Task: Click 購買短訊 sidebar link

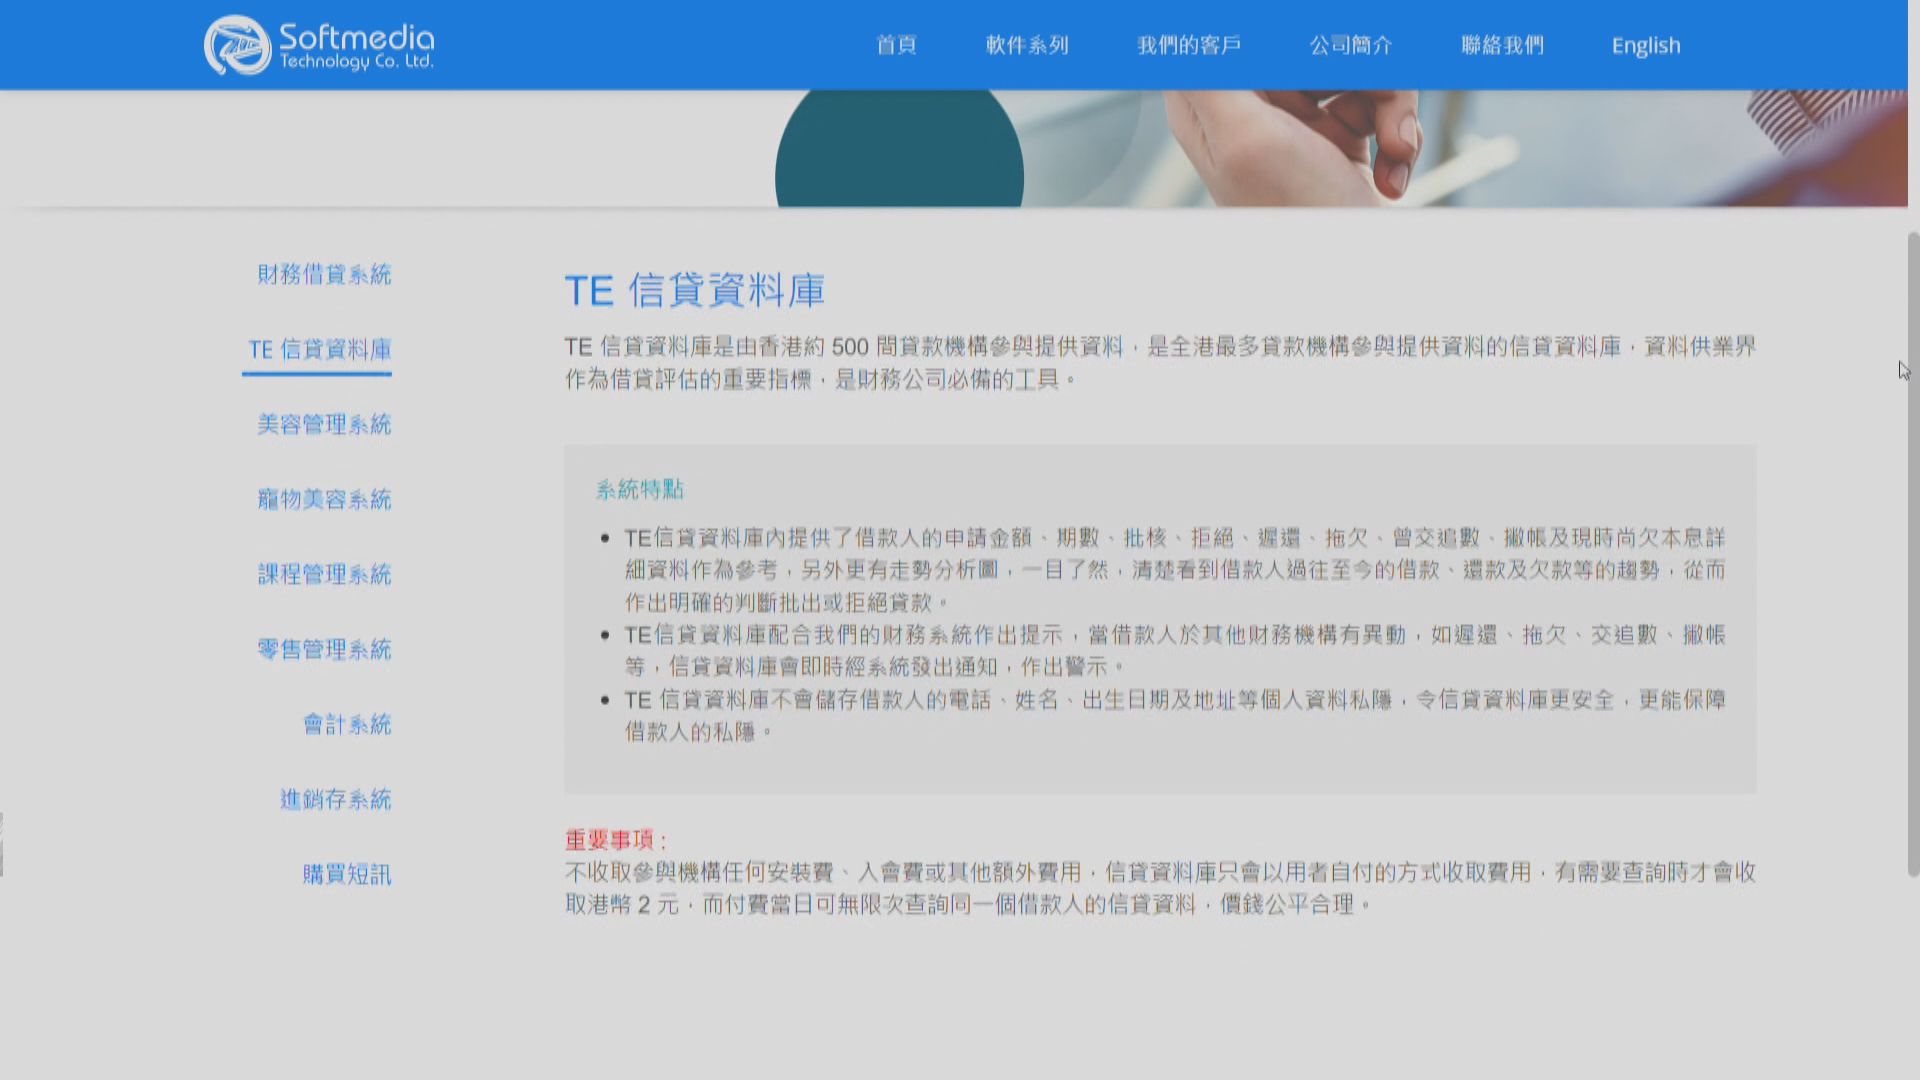Action: [x=347, y=874]
